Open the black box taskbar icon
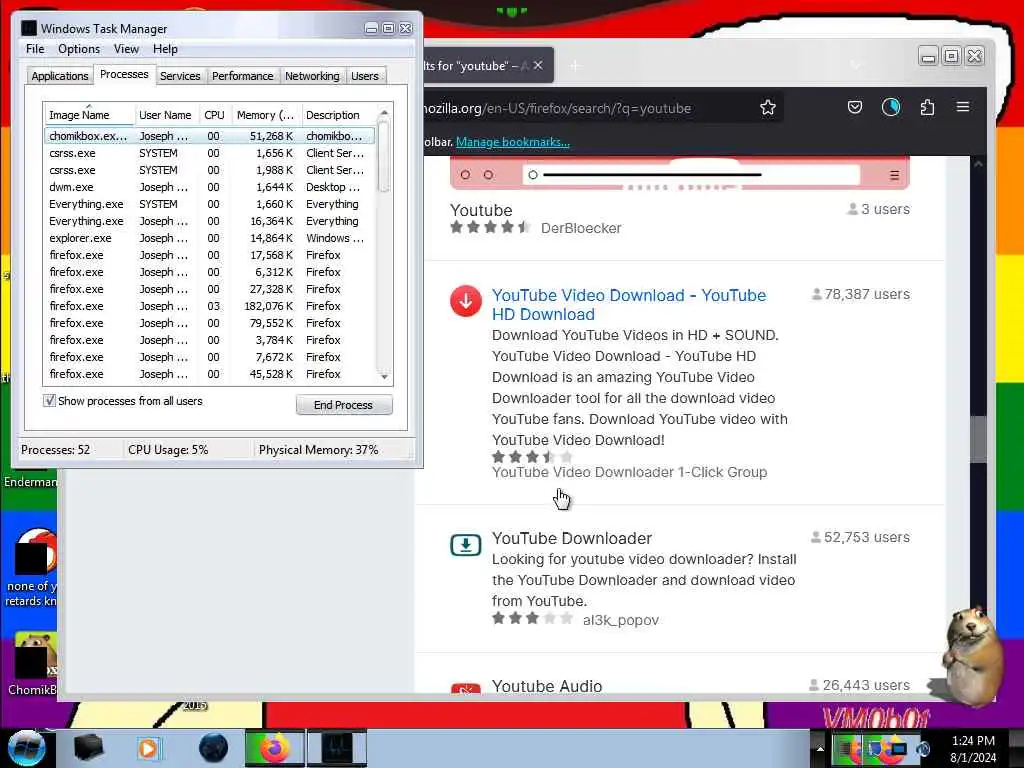The height and width of the screenshot is (768, 1024). tap(89, 748)
